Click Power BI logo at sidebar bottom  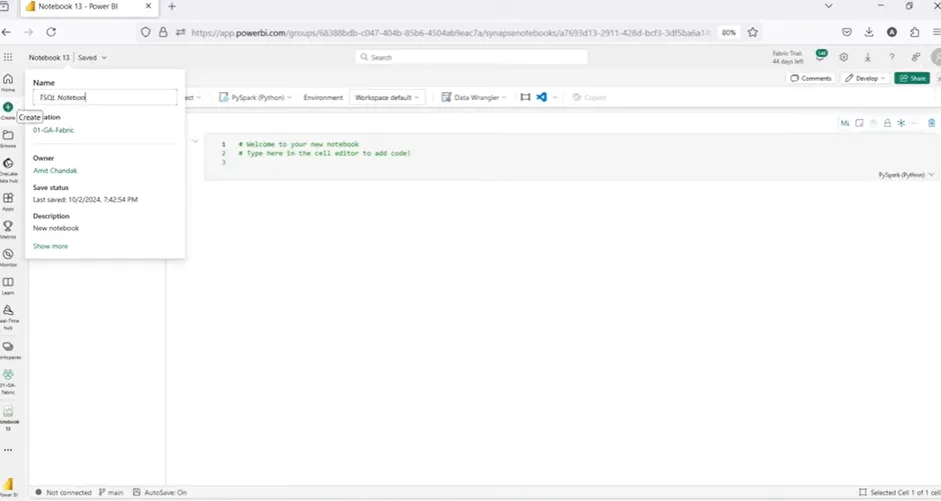click(x=8, y=486)
